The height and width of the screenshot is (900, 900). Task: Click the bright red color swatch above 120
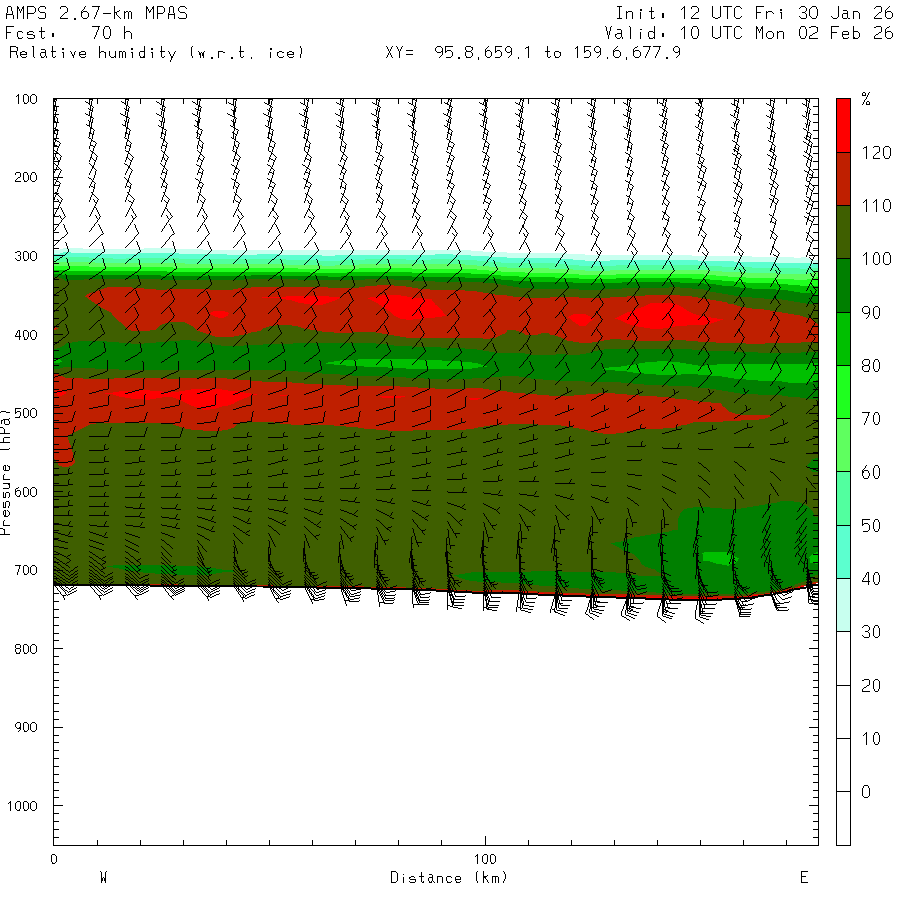pos(843,125)
